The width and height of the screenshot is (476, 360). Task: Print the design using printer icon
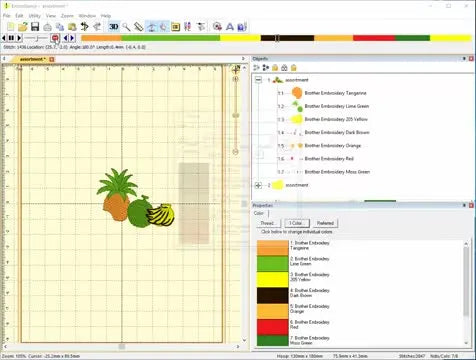tap(47, 27)
